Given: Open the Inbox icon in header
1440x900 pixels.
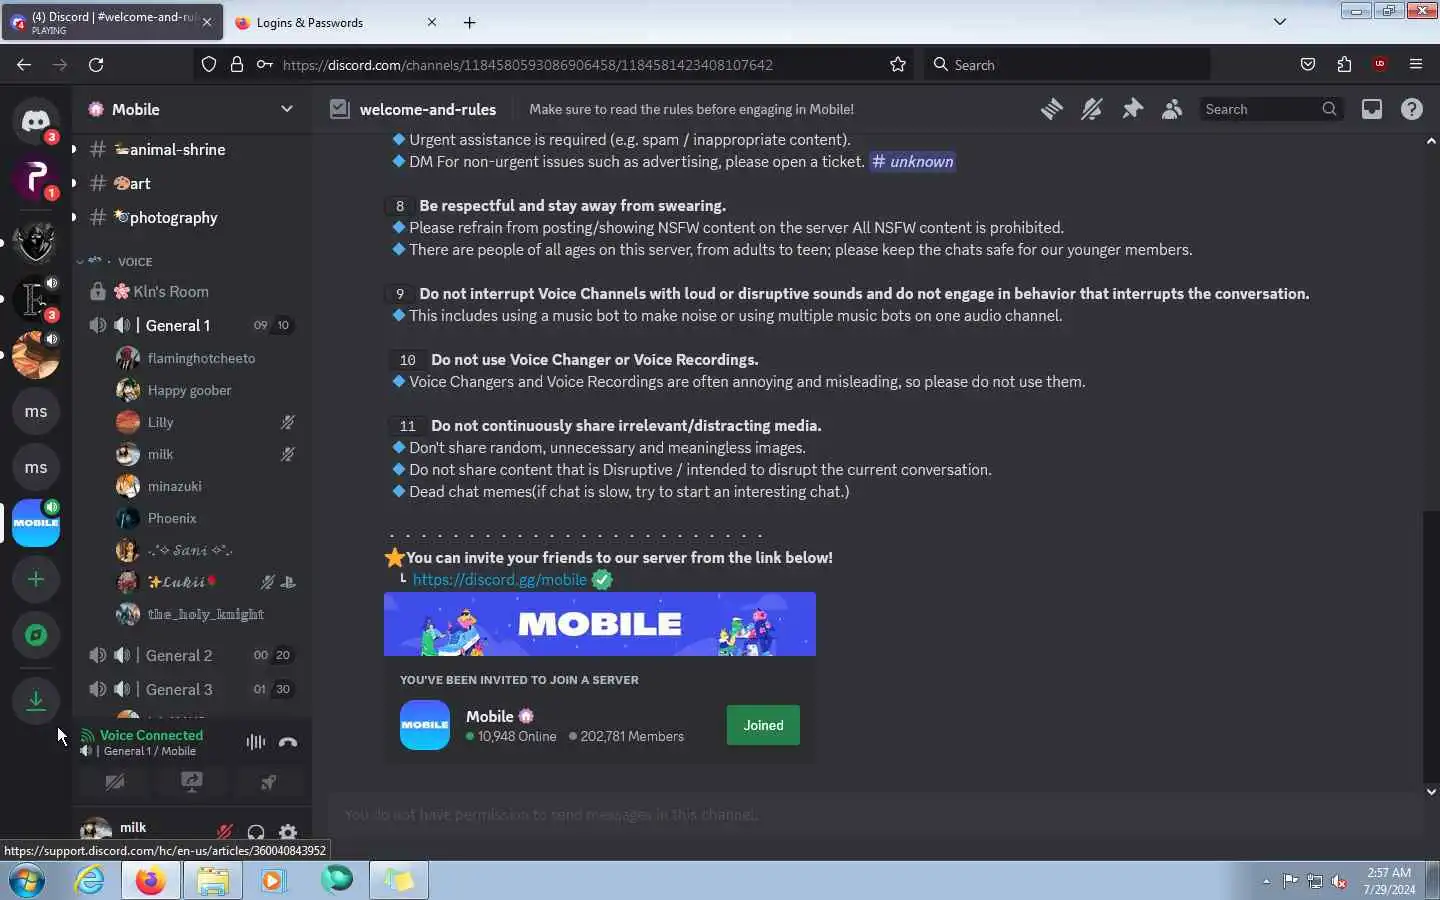Looking at the screenshot, I should 1372,109.
